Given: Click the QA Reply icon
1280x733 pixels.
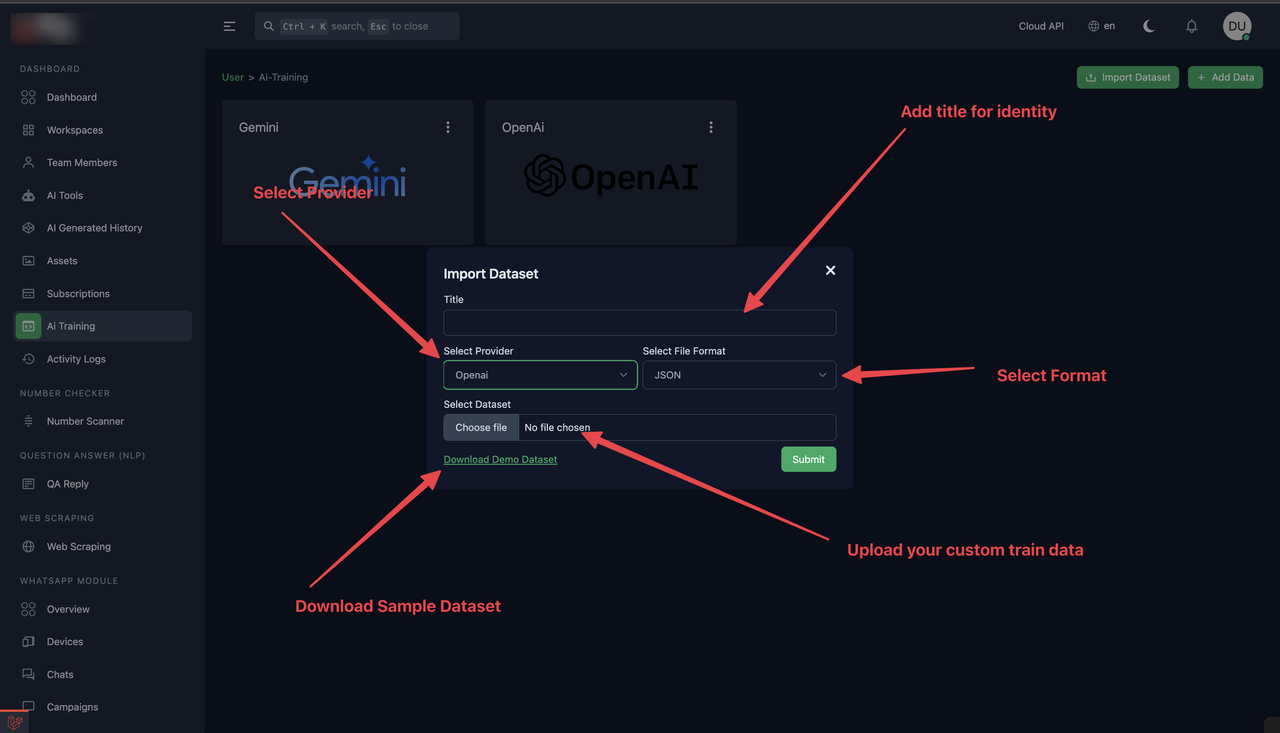Looking at the screenshot, I should click(x=28, y=484).
